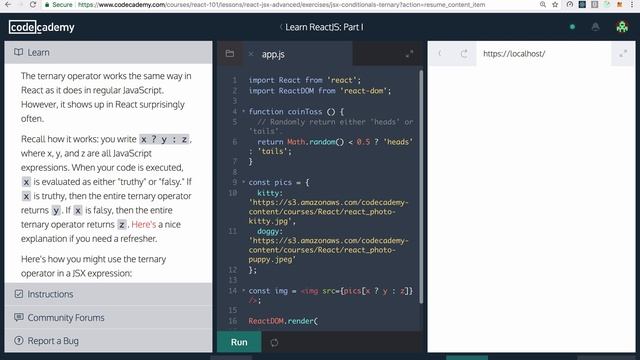
Task: Open the Learn panel header
Action: (x=109, y=52)
